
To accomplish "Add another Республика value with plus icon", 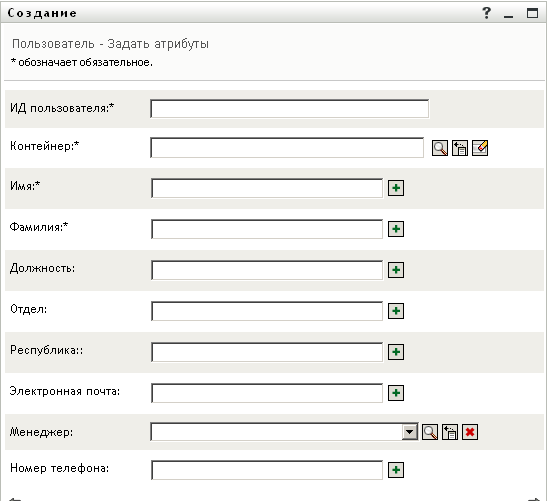I will pos(396,352).
